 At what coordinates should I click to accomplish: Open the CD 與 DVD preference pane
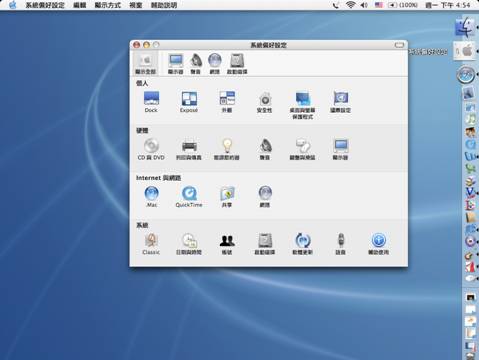pyautogui.click(x=151, y=149)
